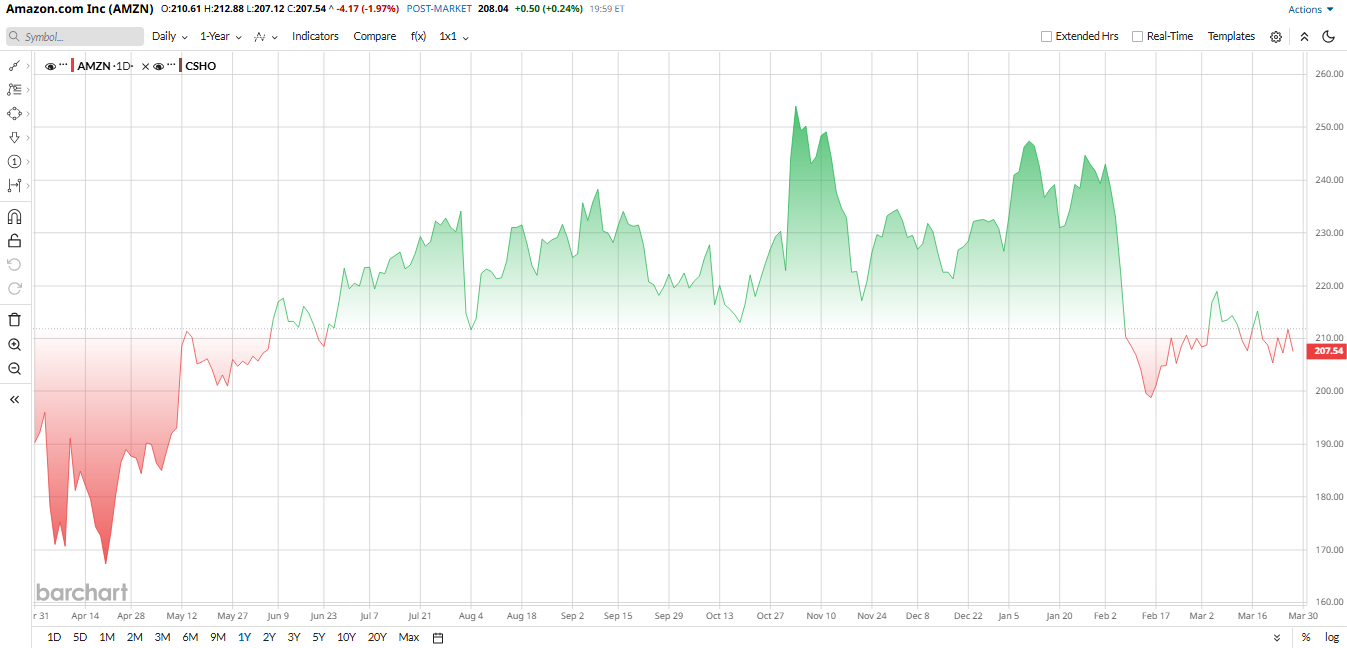Click the AMZN 1D series label
This screenshot has height=648, width=1347.
(x=105, y=66)
